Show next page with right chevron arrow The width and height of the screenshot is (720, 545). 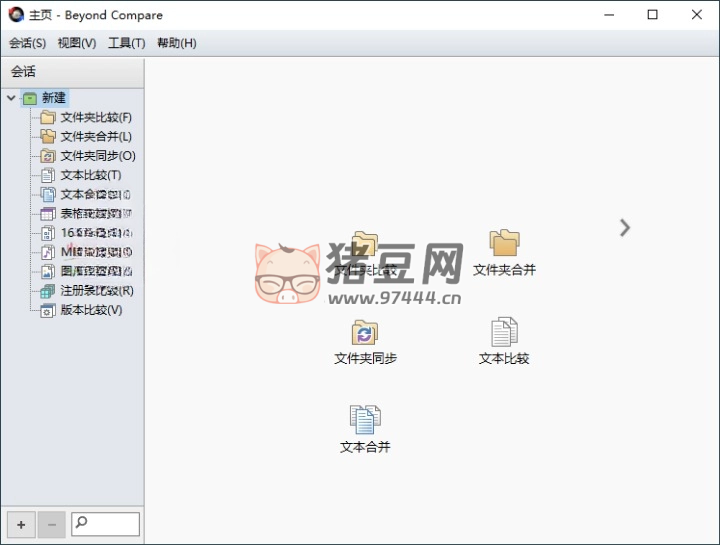(x=625, y=228)
